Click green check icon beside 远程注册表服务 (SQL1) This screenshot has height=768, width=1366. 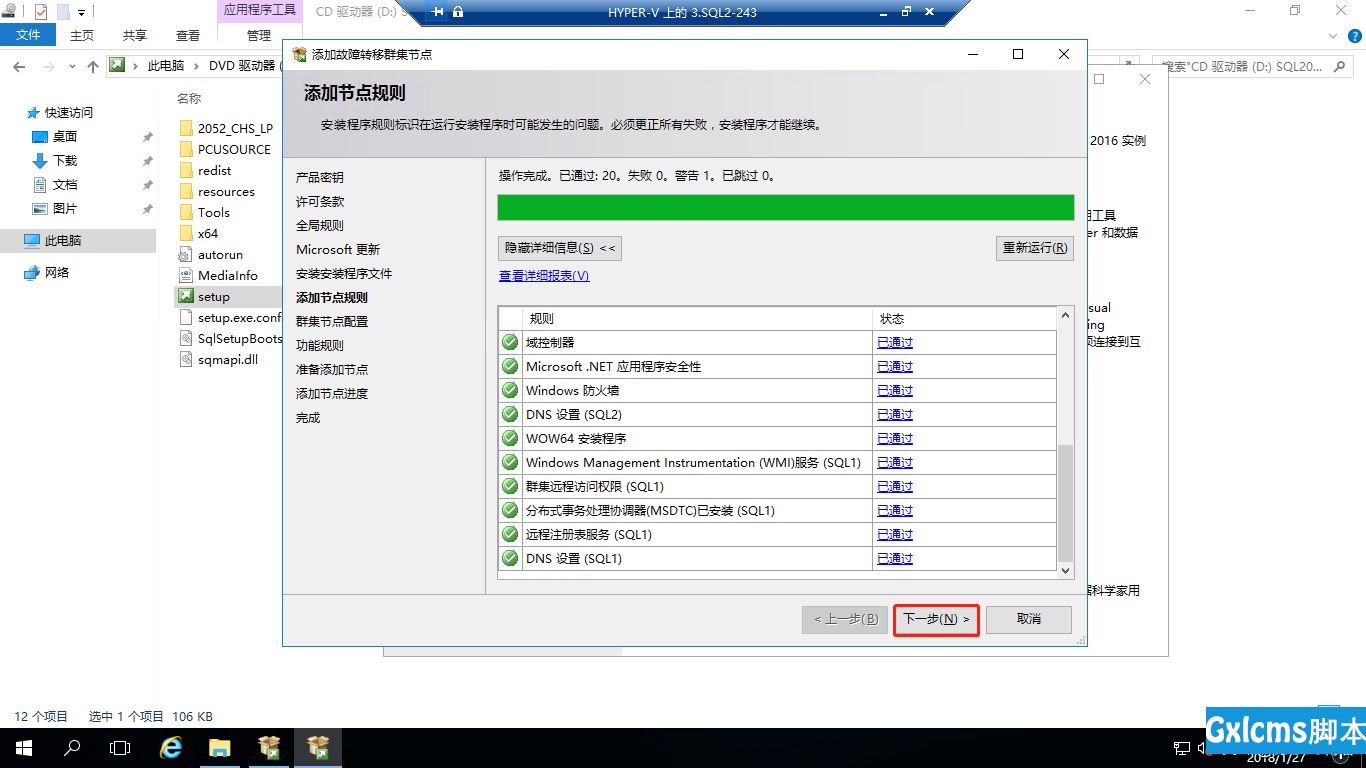(510, 534)
